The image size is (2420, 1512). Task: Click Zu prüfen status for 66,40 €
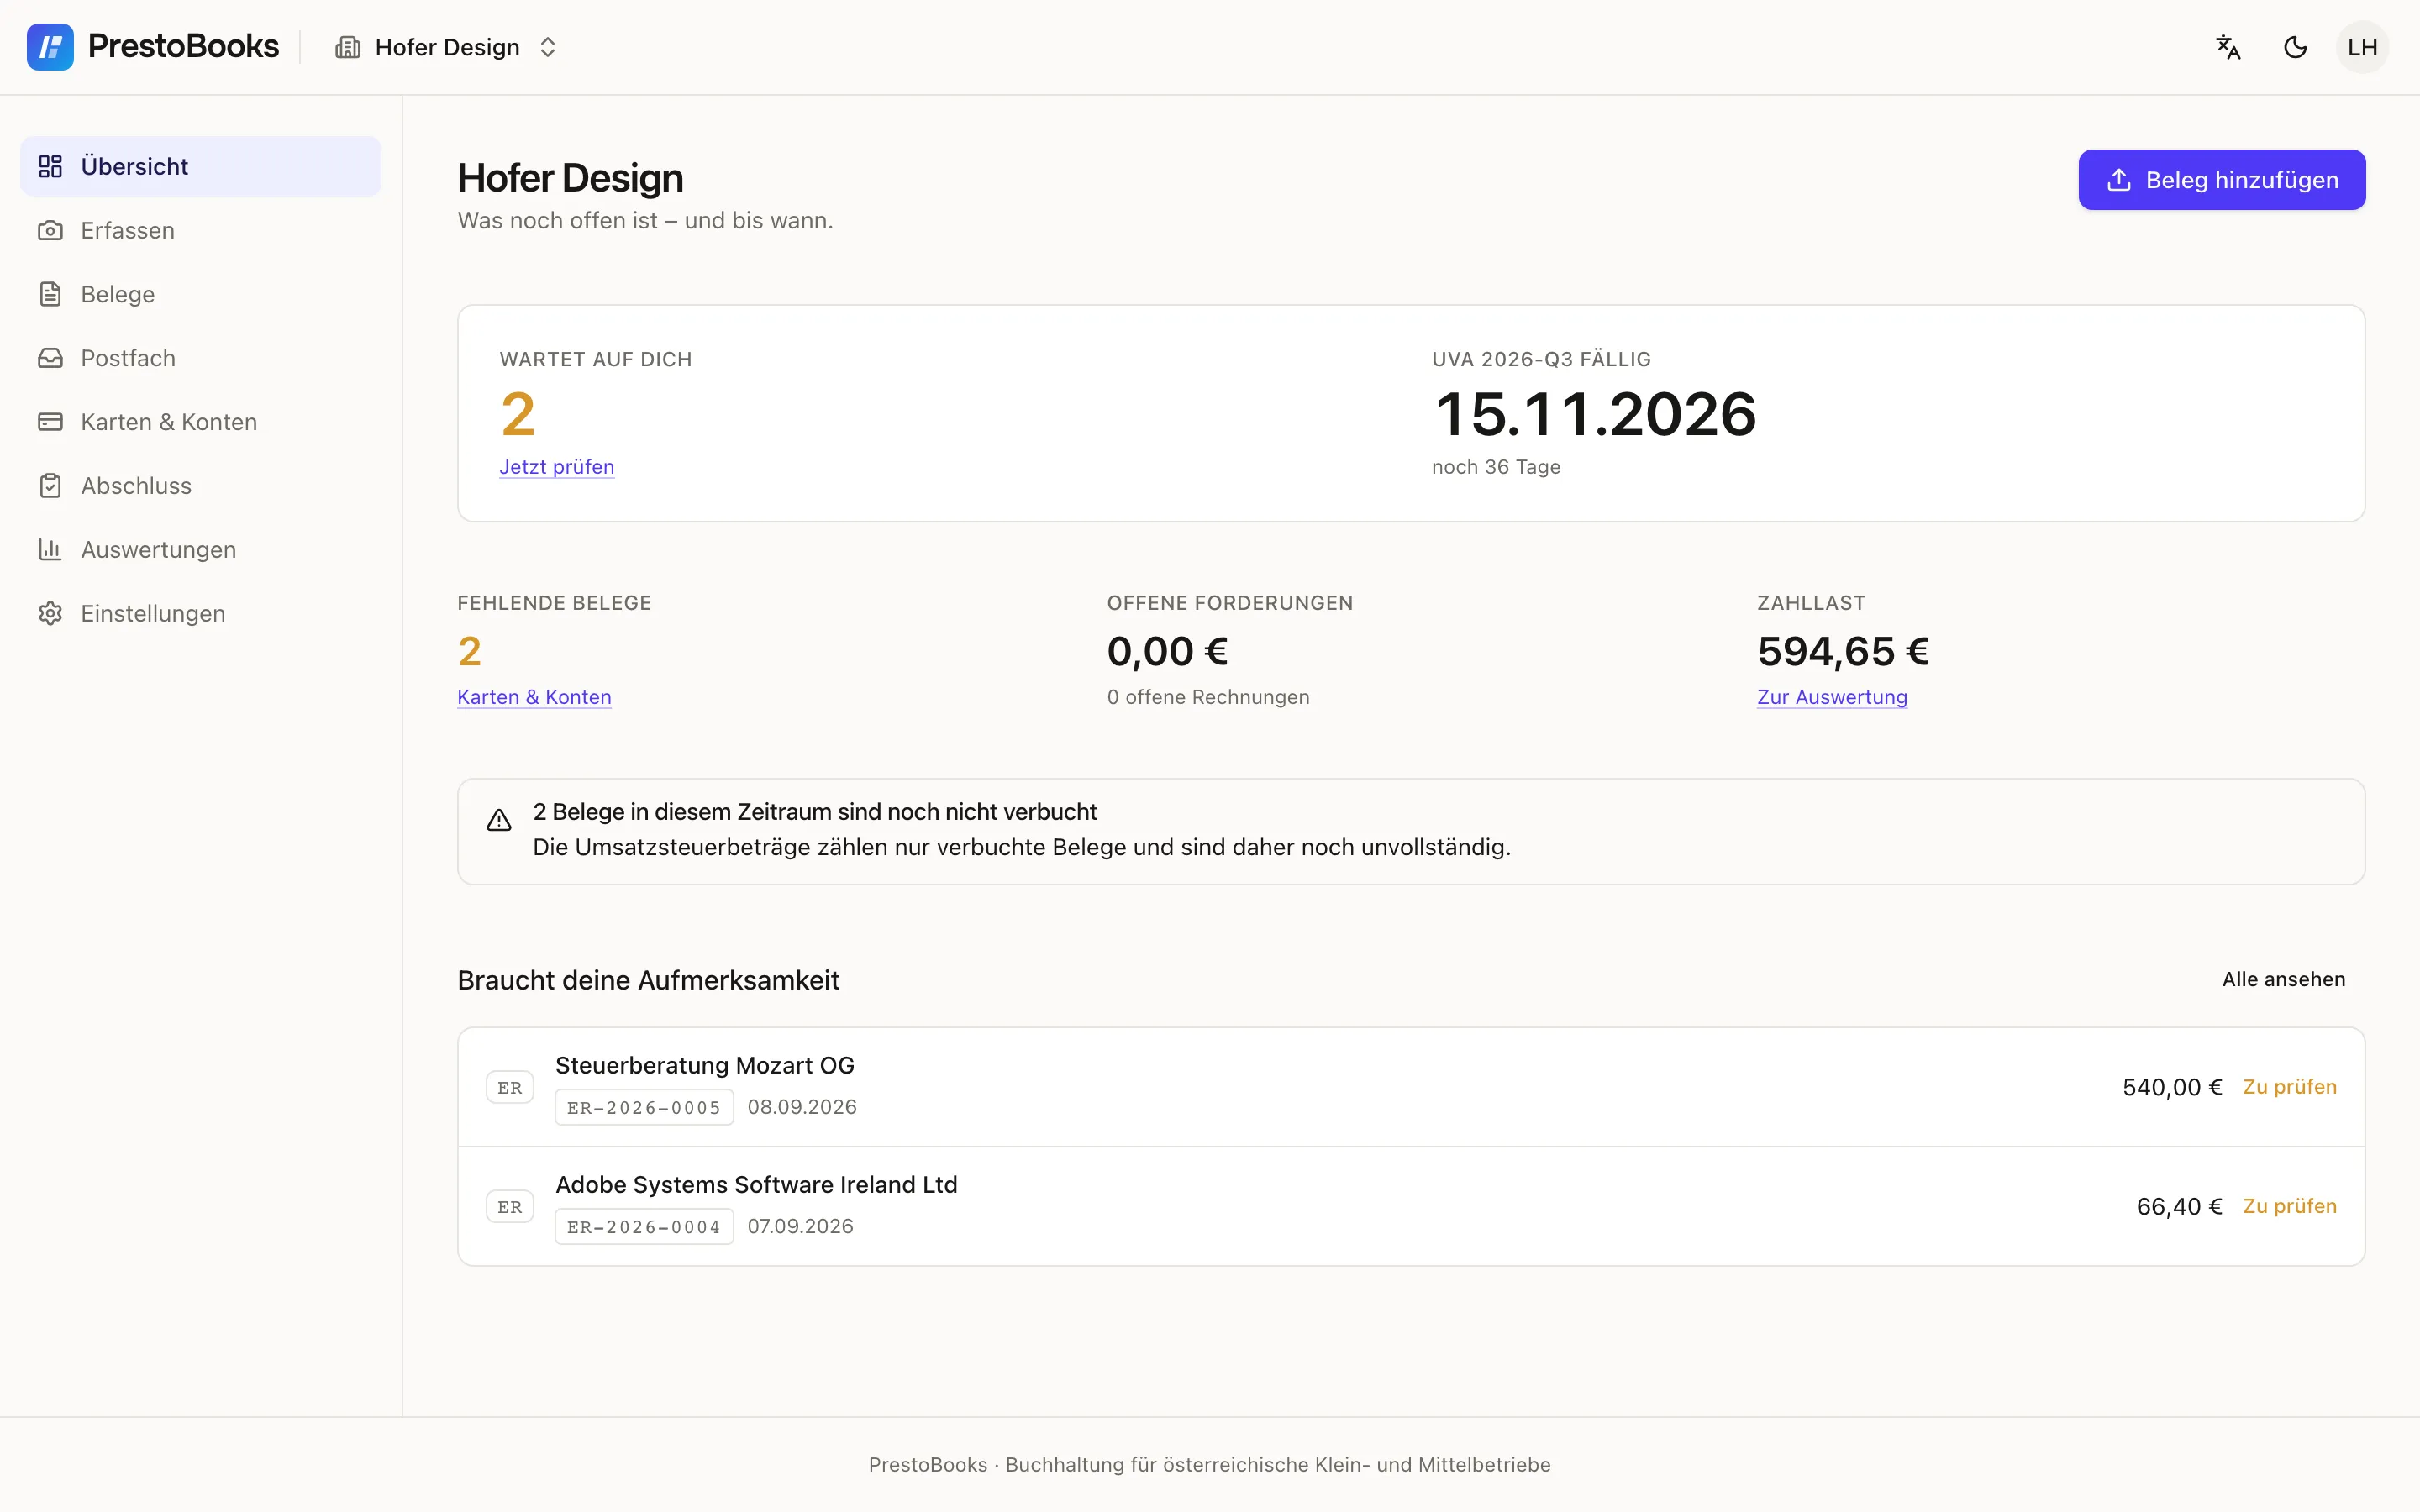[2289, 1206]
